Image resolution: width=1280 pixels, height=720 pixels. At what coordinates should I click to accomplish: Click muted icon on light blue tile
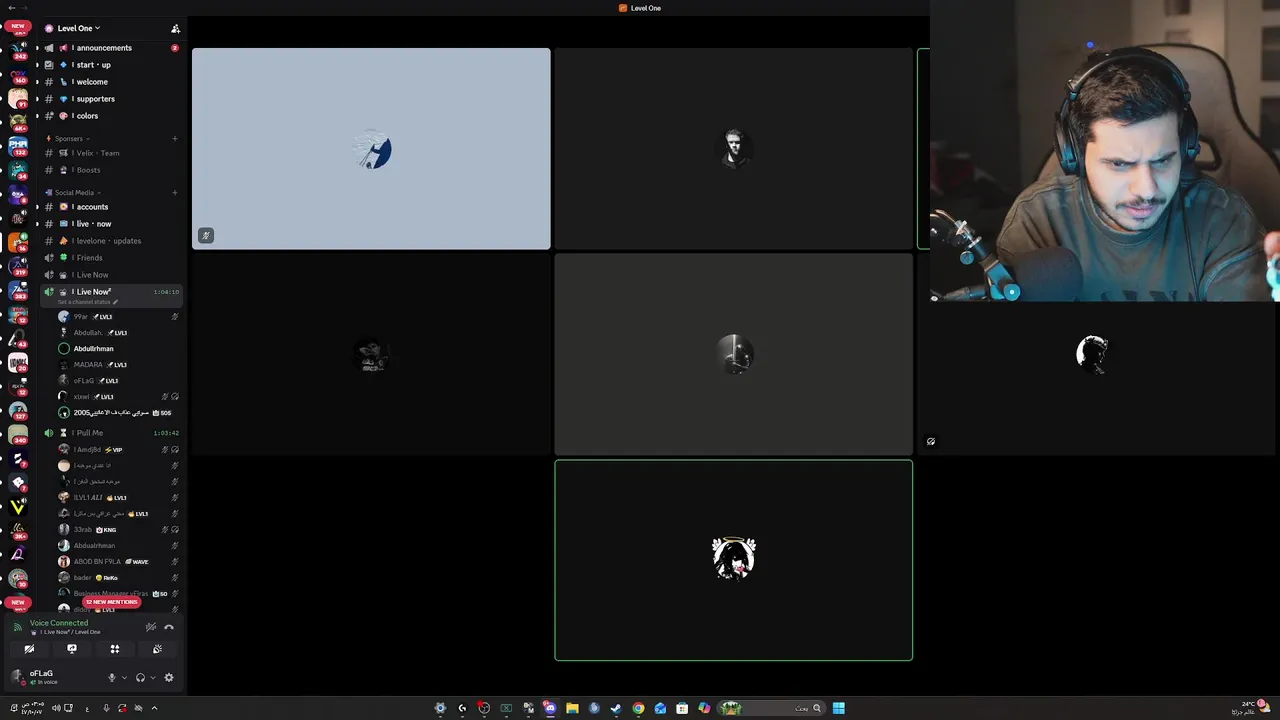tap(205, 236)
